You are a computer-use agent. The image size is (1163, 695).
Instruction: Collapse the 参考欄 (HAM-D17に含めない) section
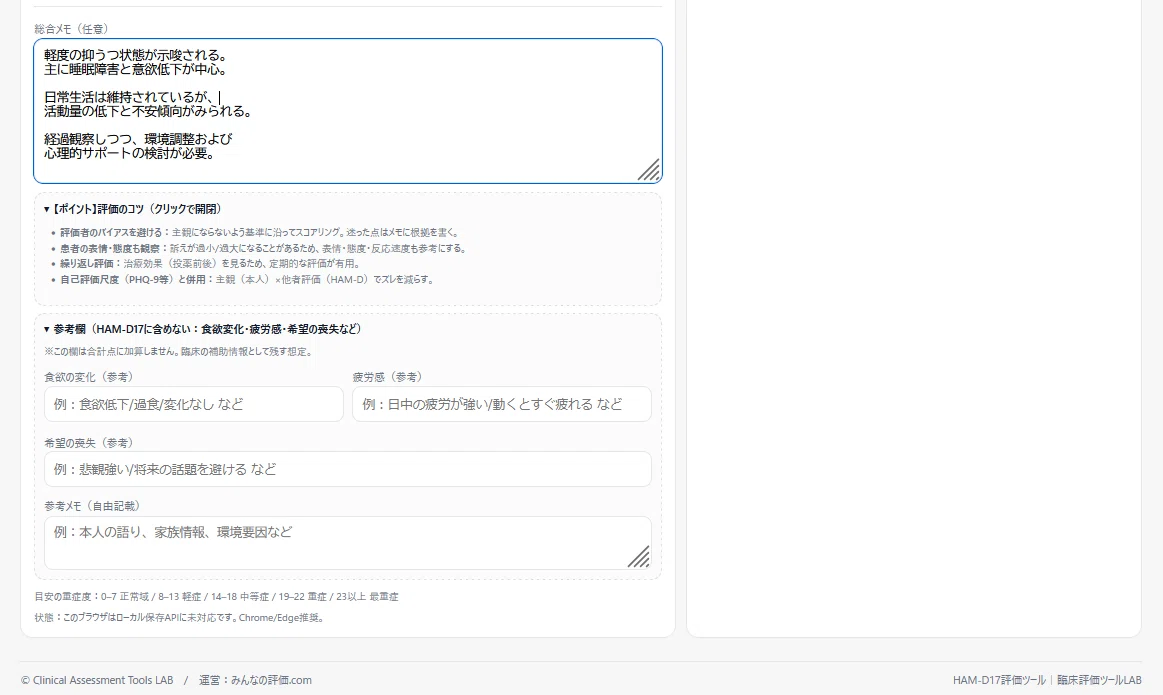tap(202, 329)
